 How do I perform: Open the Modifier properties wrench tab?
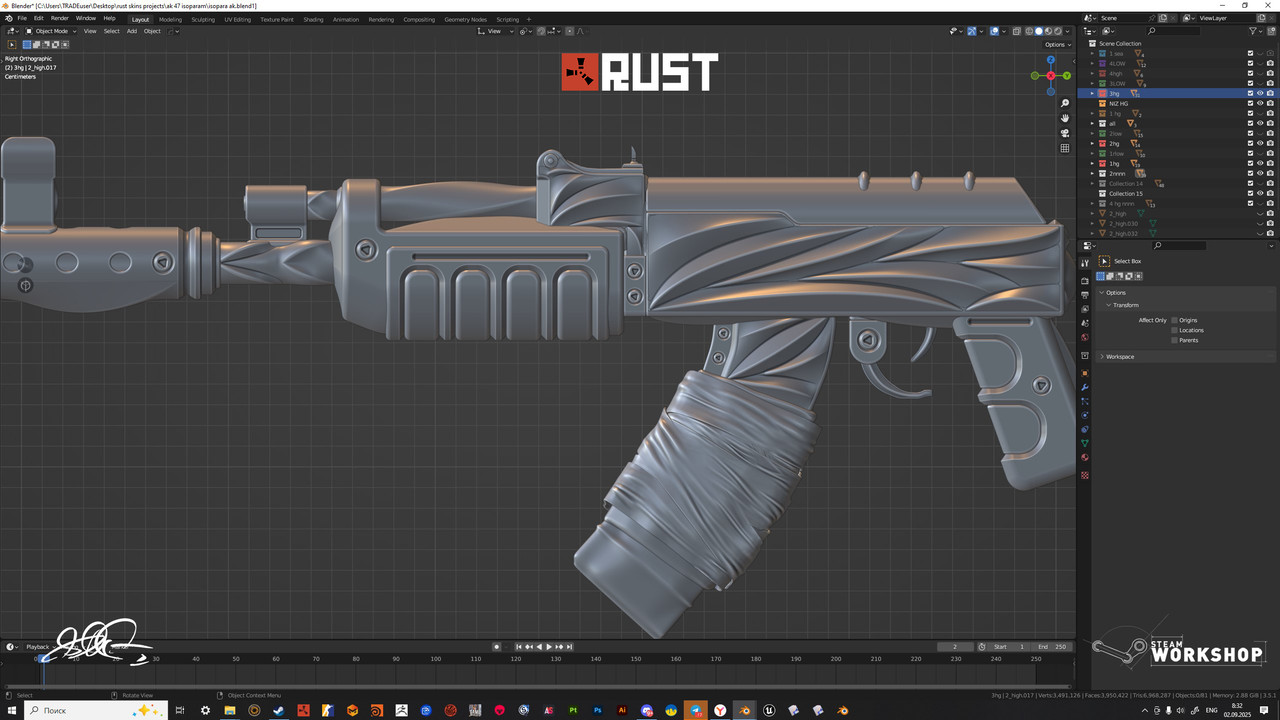click(1085, 387)
